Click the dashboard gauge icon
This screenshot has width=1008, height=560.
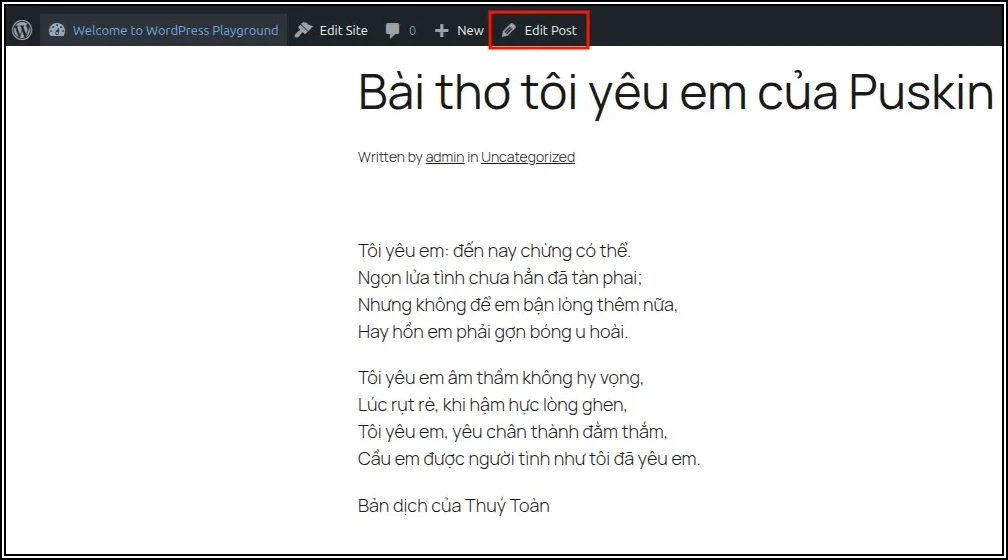57,30
